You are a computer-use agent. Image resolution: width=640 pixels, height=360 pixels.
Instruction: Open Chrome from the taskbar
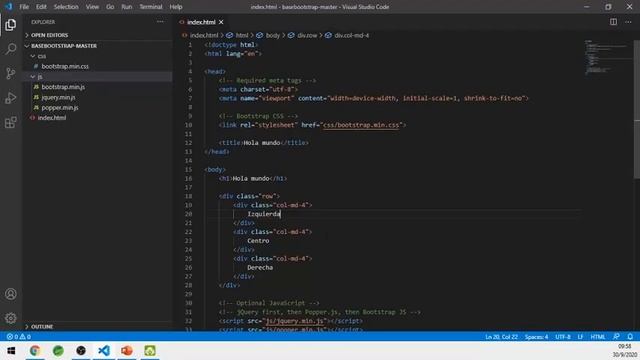coord(35,351)
